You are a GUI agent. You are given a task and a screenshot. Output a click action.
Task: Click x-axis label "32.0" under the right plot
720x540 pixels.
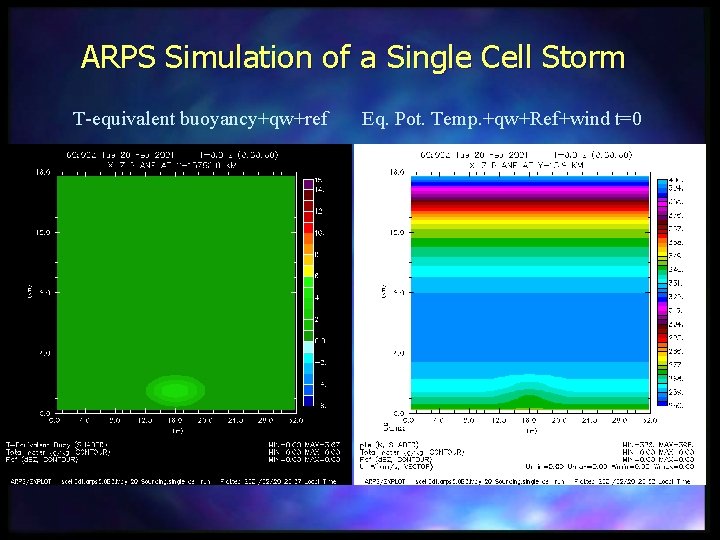(x=650, y=420)
